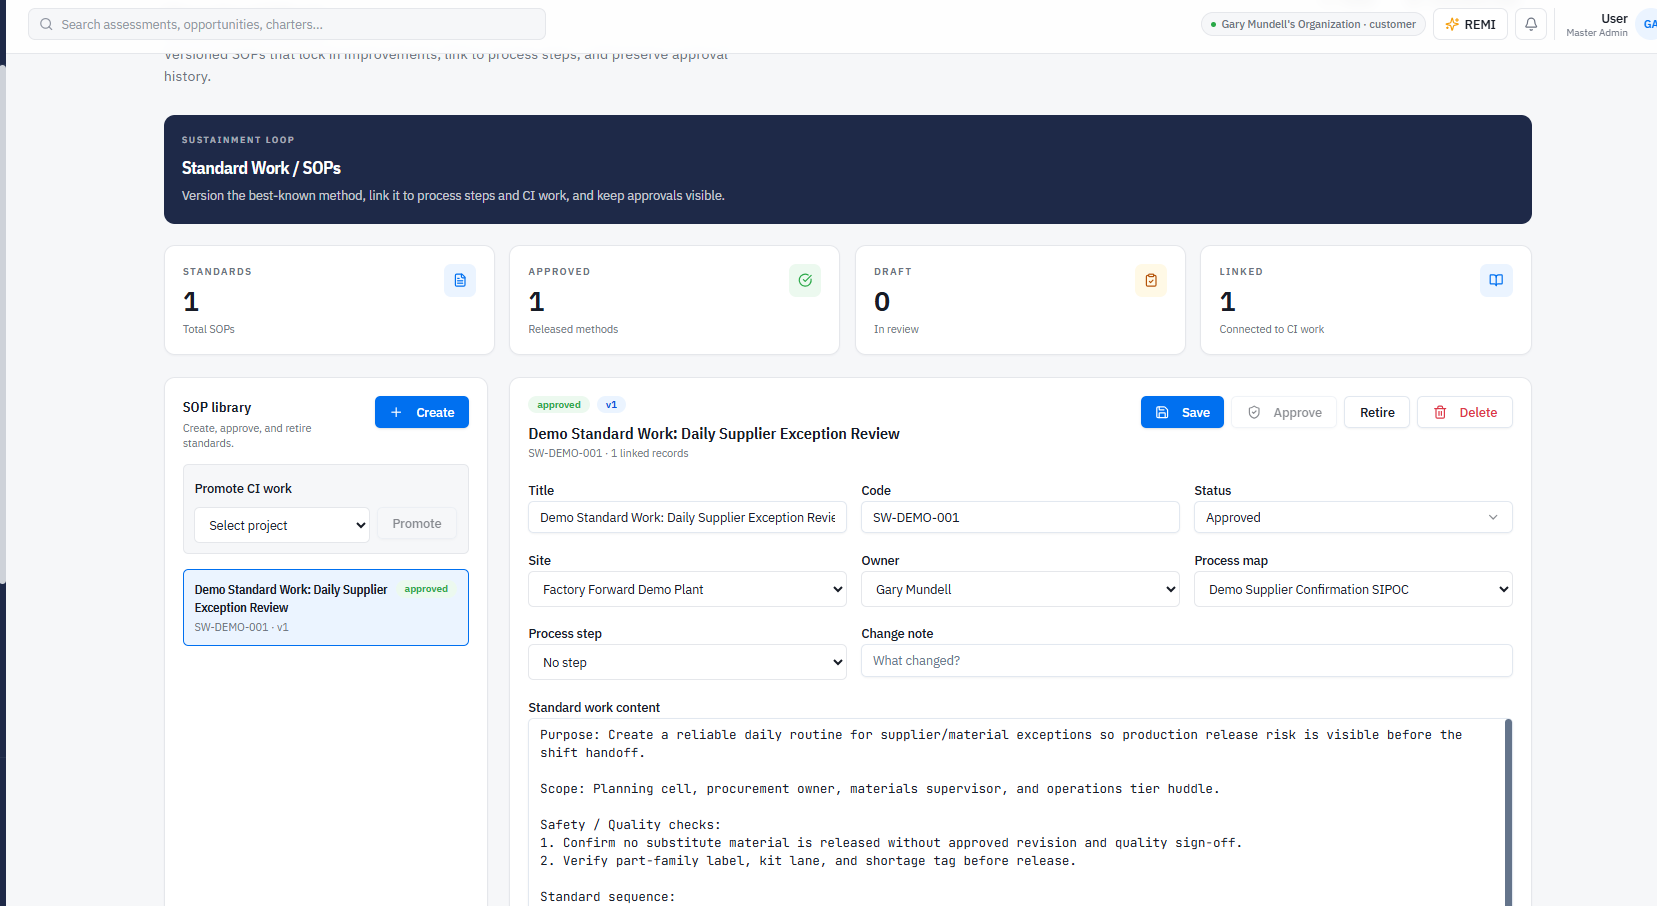Click the DRAFT In review card
The image size is (1657, 906).
(x=1020, y=300)
